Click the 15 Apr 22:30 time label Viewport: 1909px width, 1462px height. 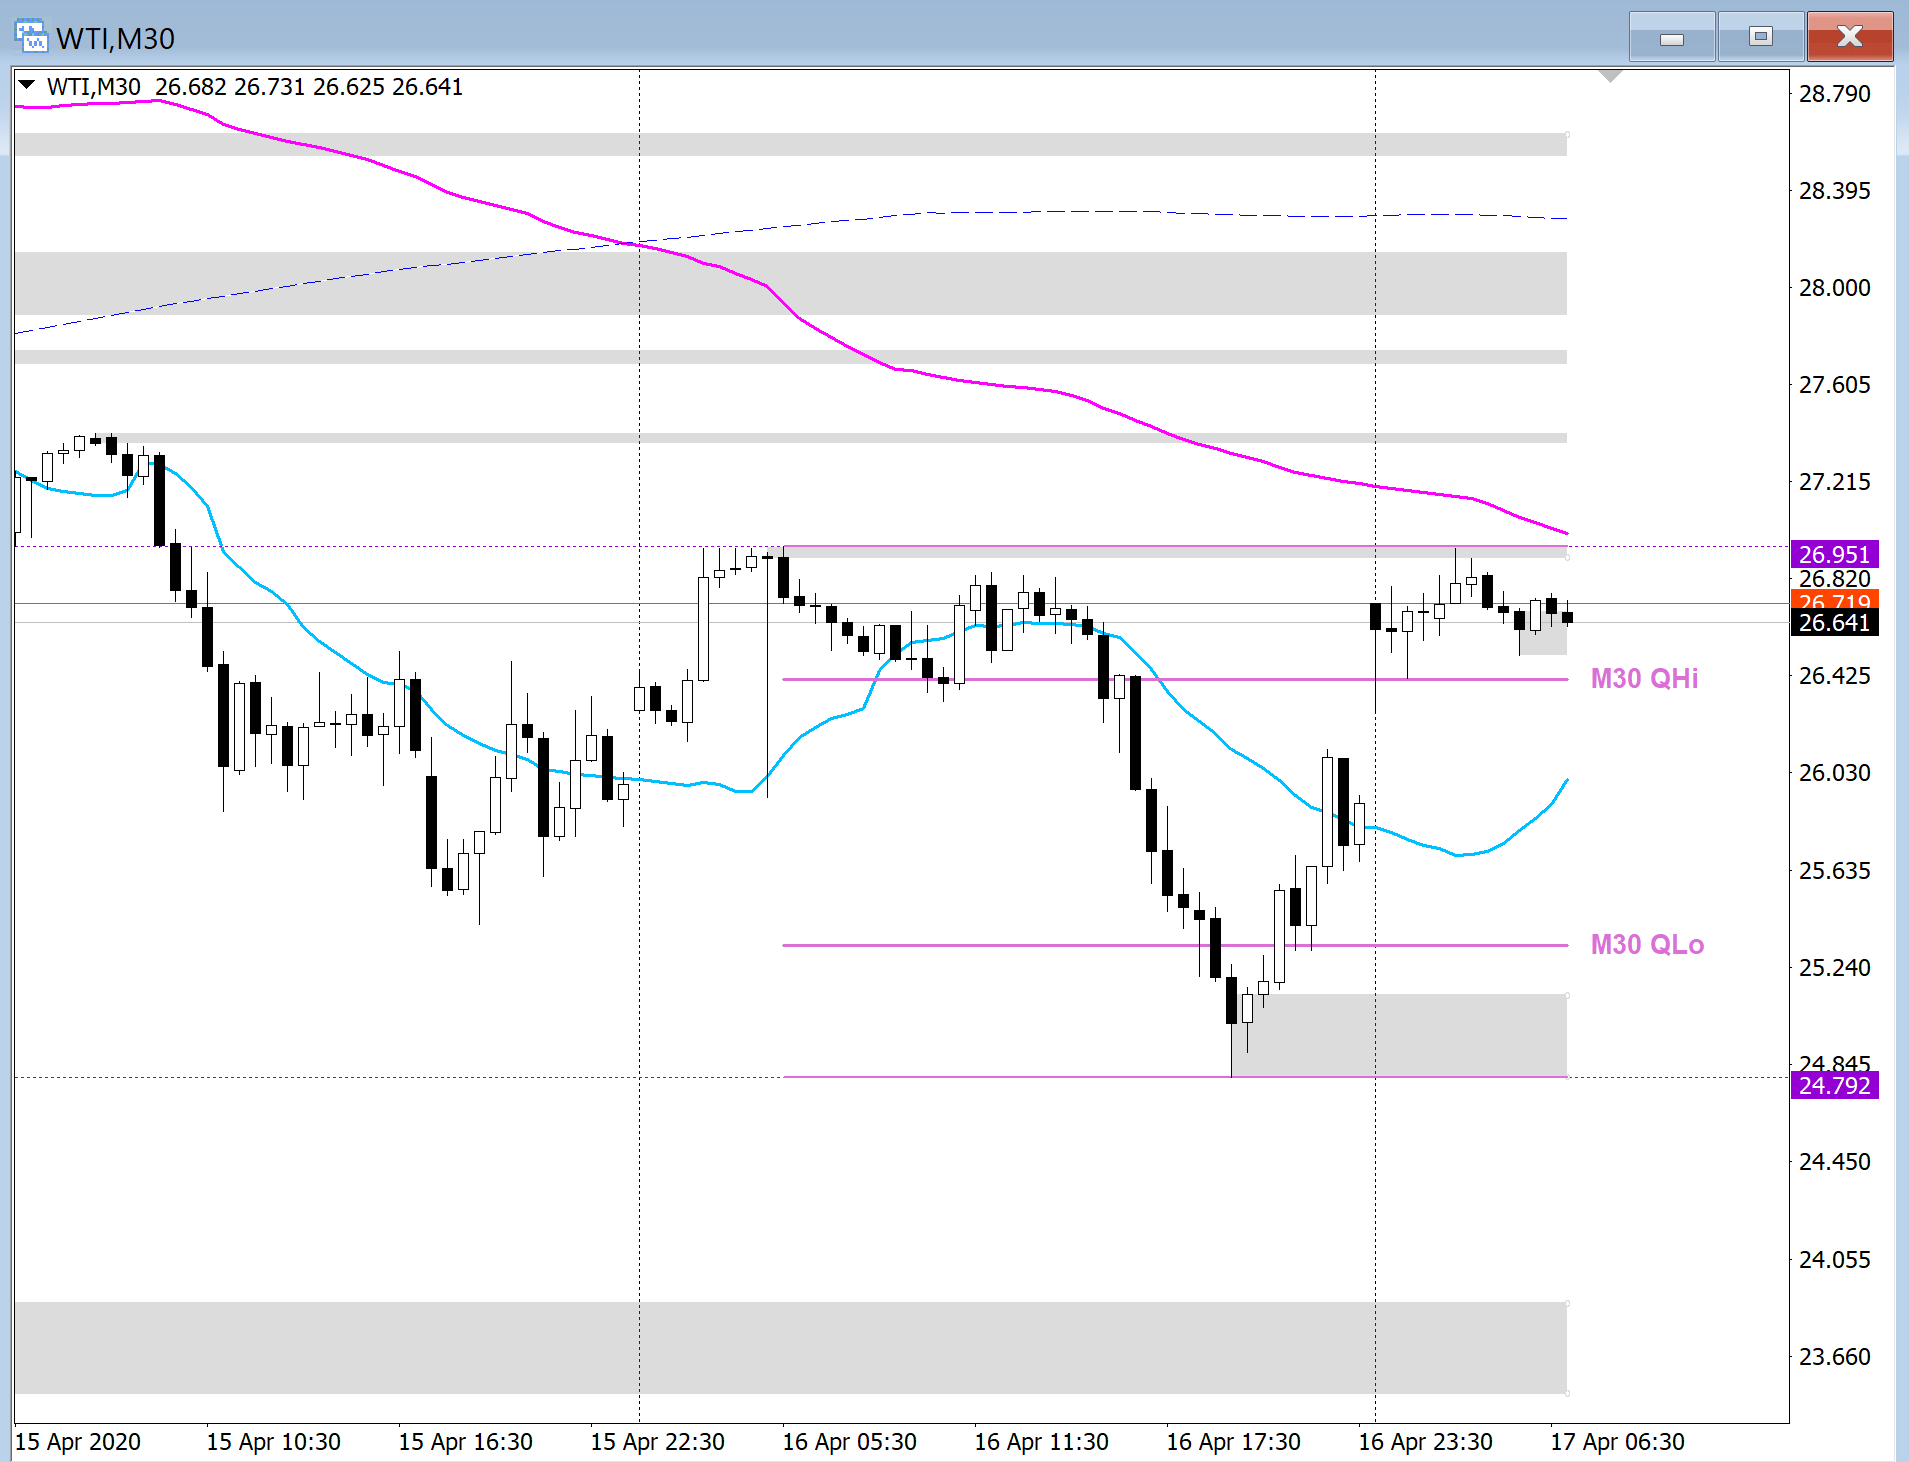(657, 1442)
